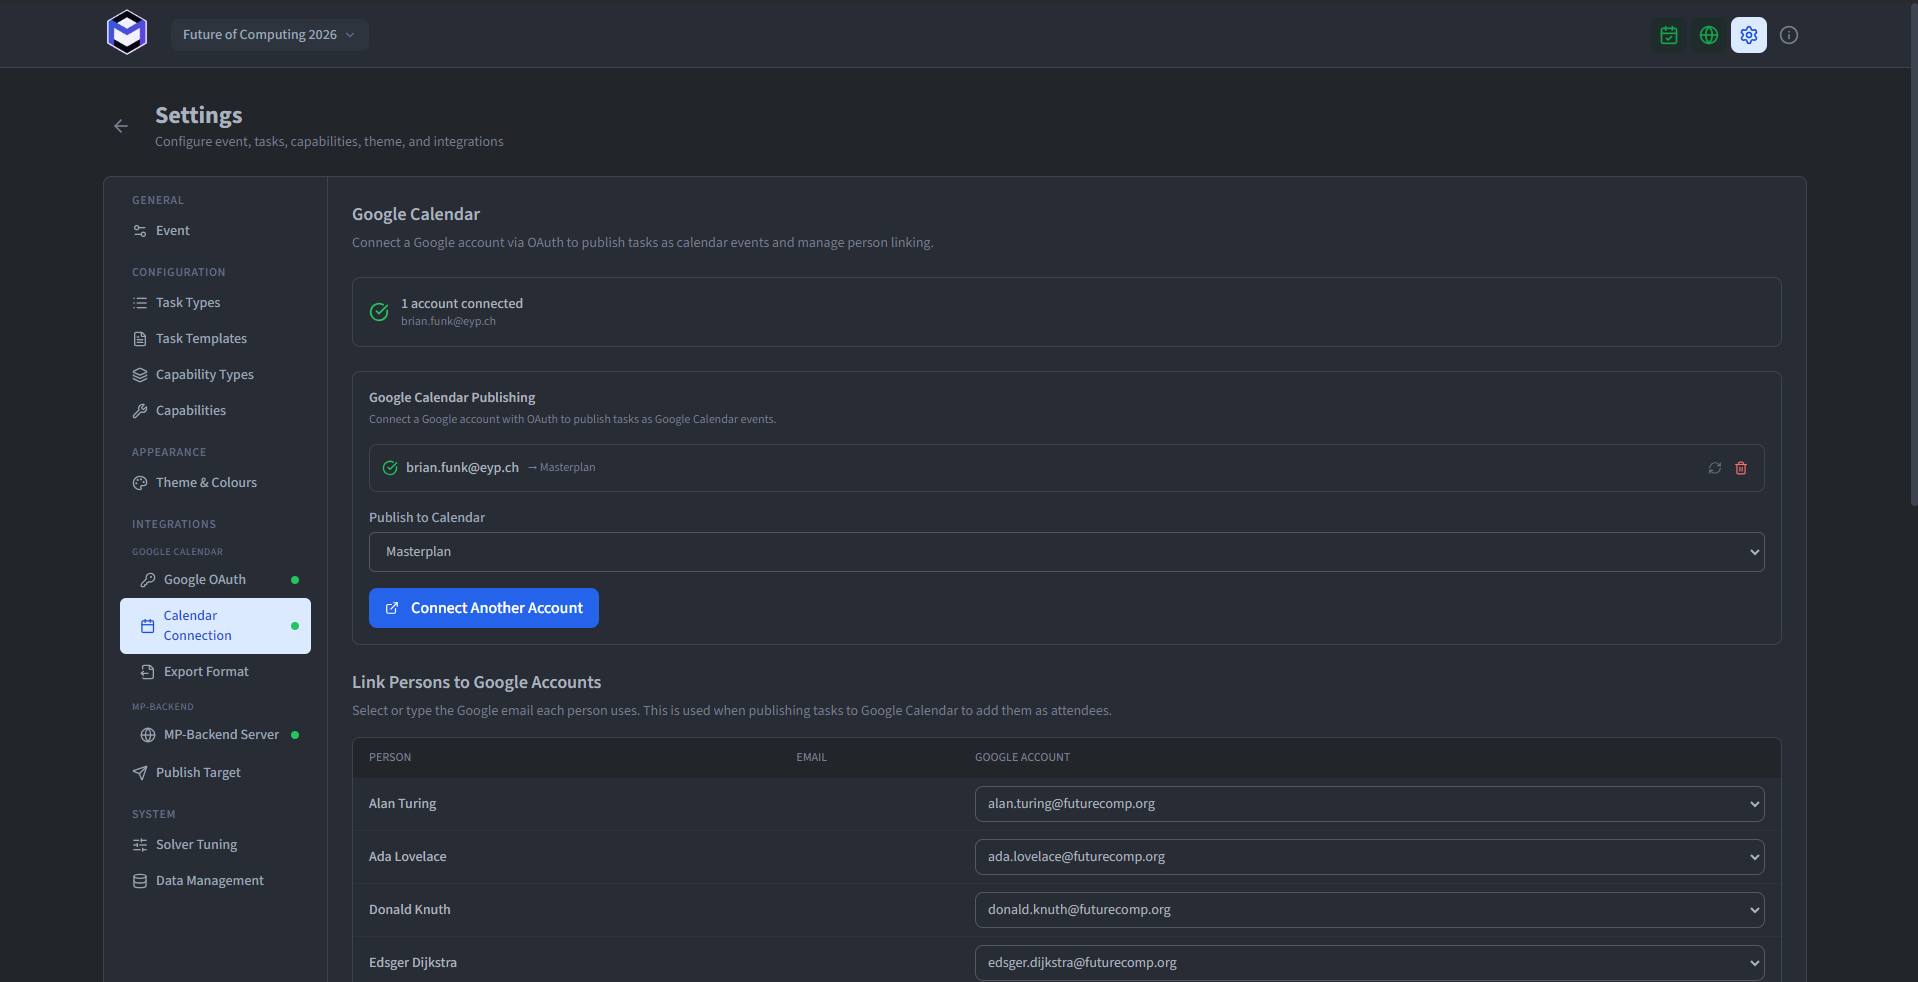Click the Edsger Dijkstra person name
The height and width of the screenshot is (982, 1918).
point(412,963)
